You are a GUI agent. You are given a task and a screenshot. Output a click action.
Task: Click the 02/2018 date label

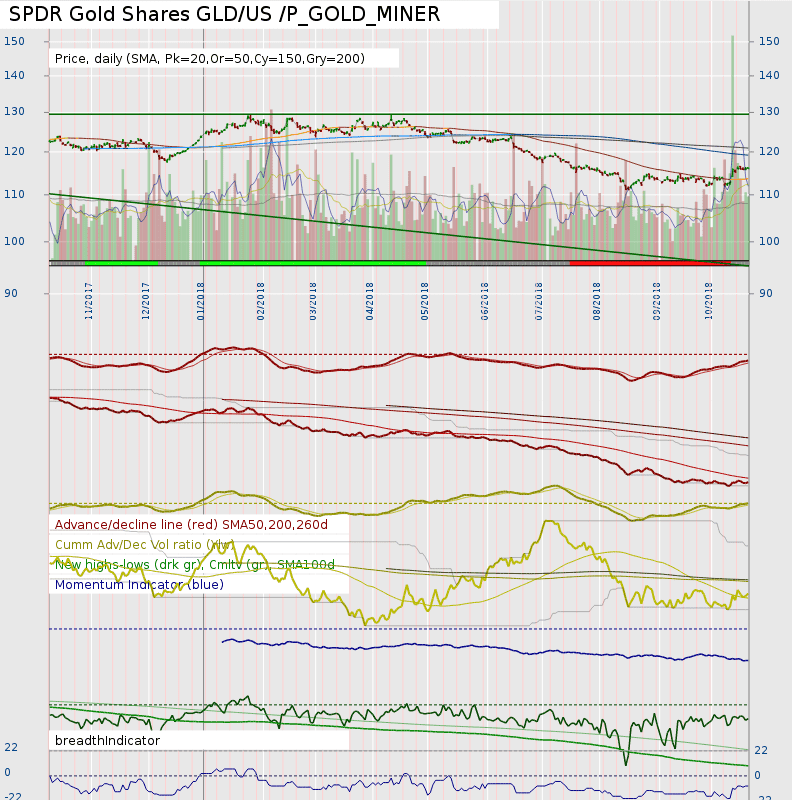click(261, 301)
